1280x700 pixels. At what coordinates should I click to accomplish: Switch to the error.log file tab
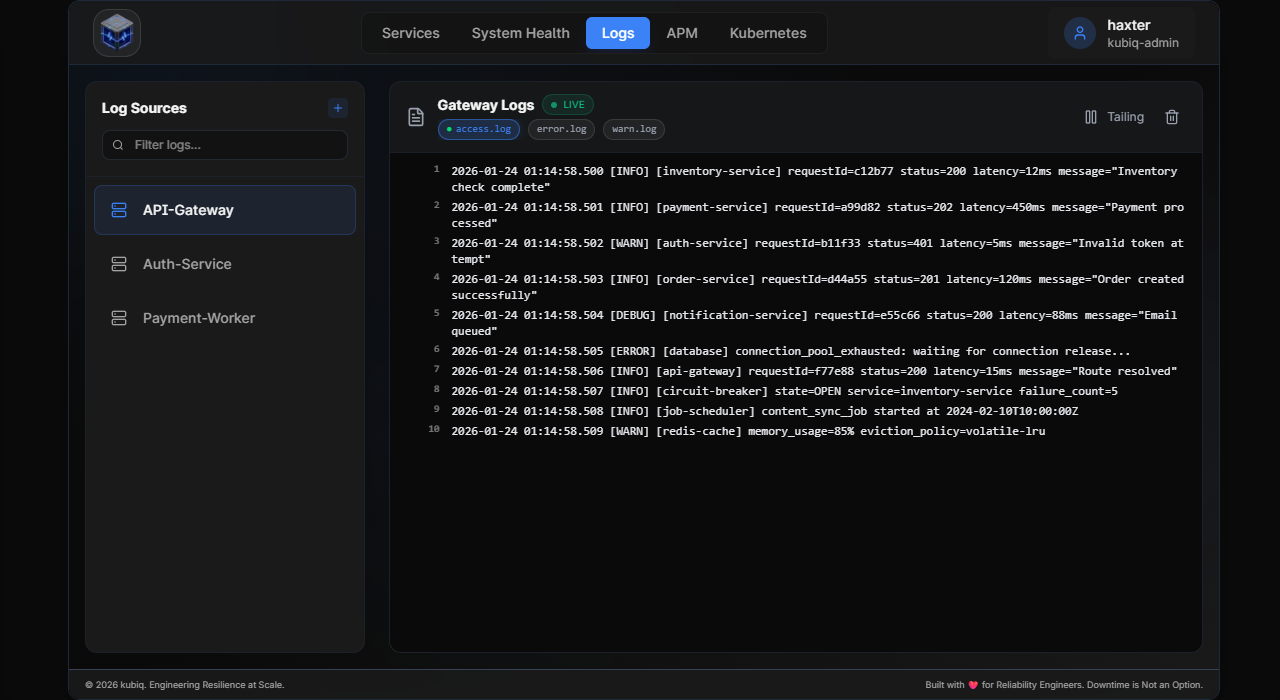(x=561, y=129)
